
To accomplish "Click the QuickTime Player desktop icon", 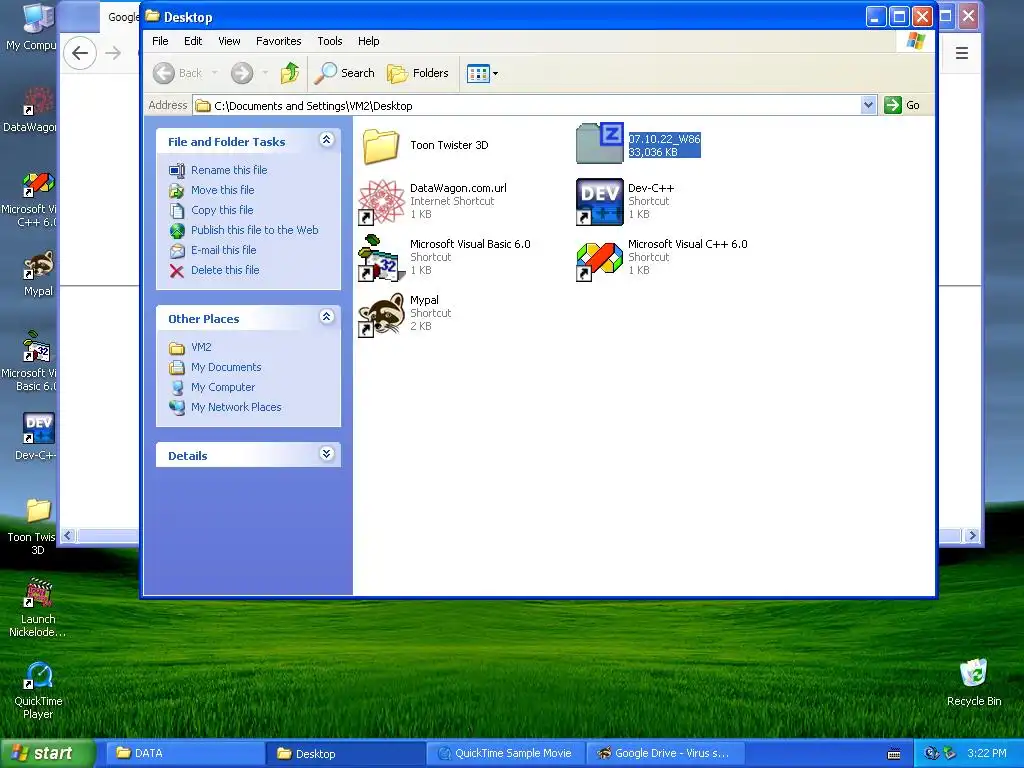I will 38,675.
